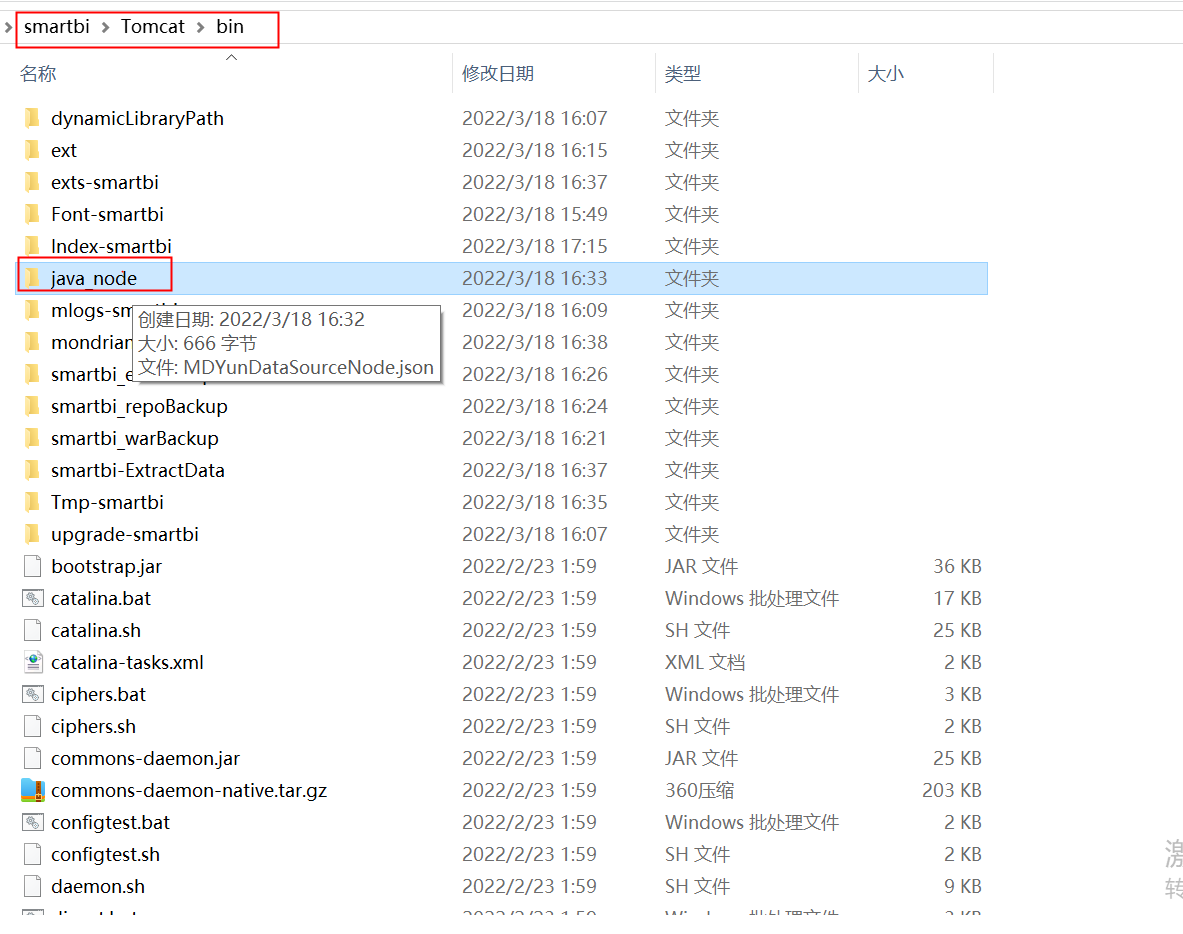Click the smartbi_warBackup folder icon

coord(32,438)
